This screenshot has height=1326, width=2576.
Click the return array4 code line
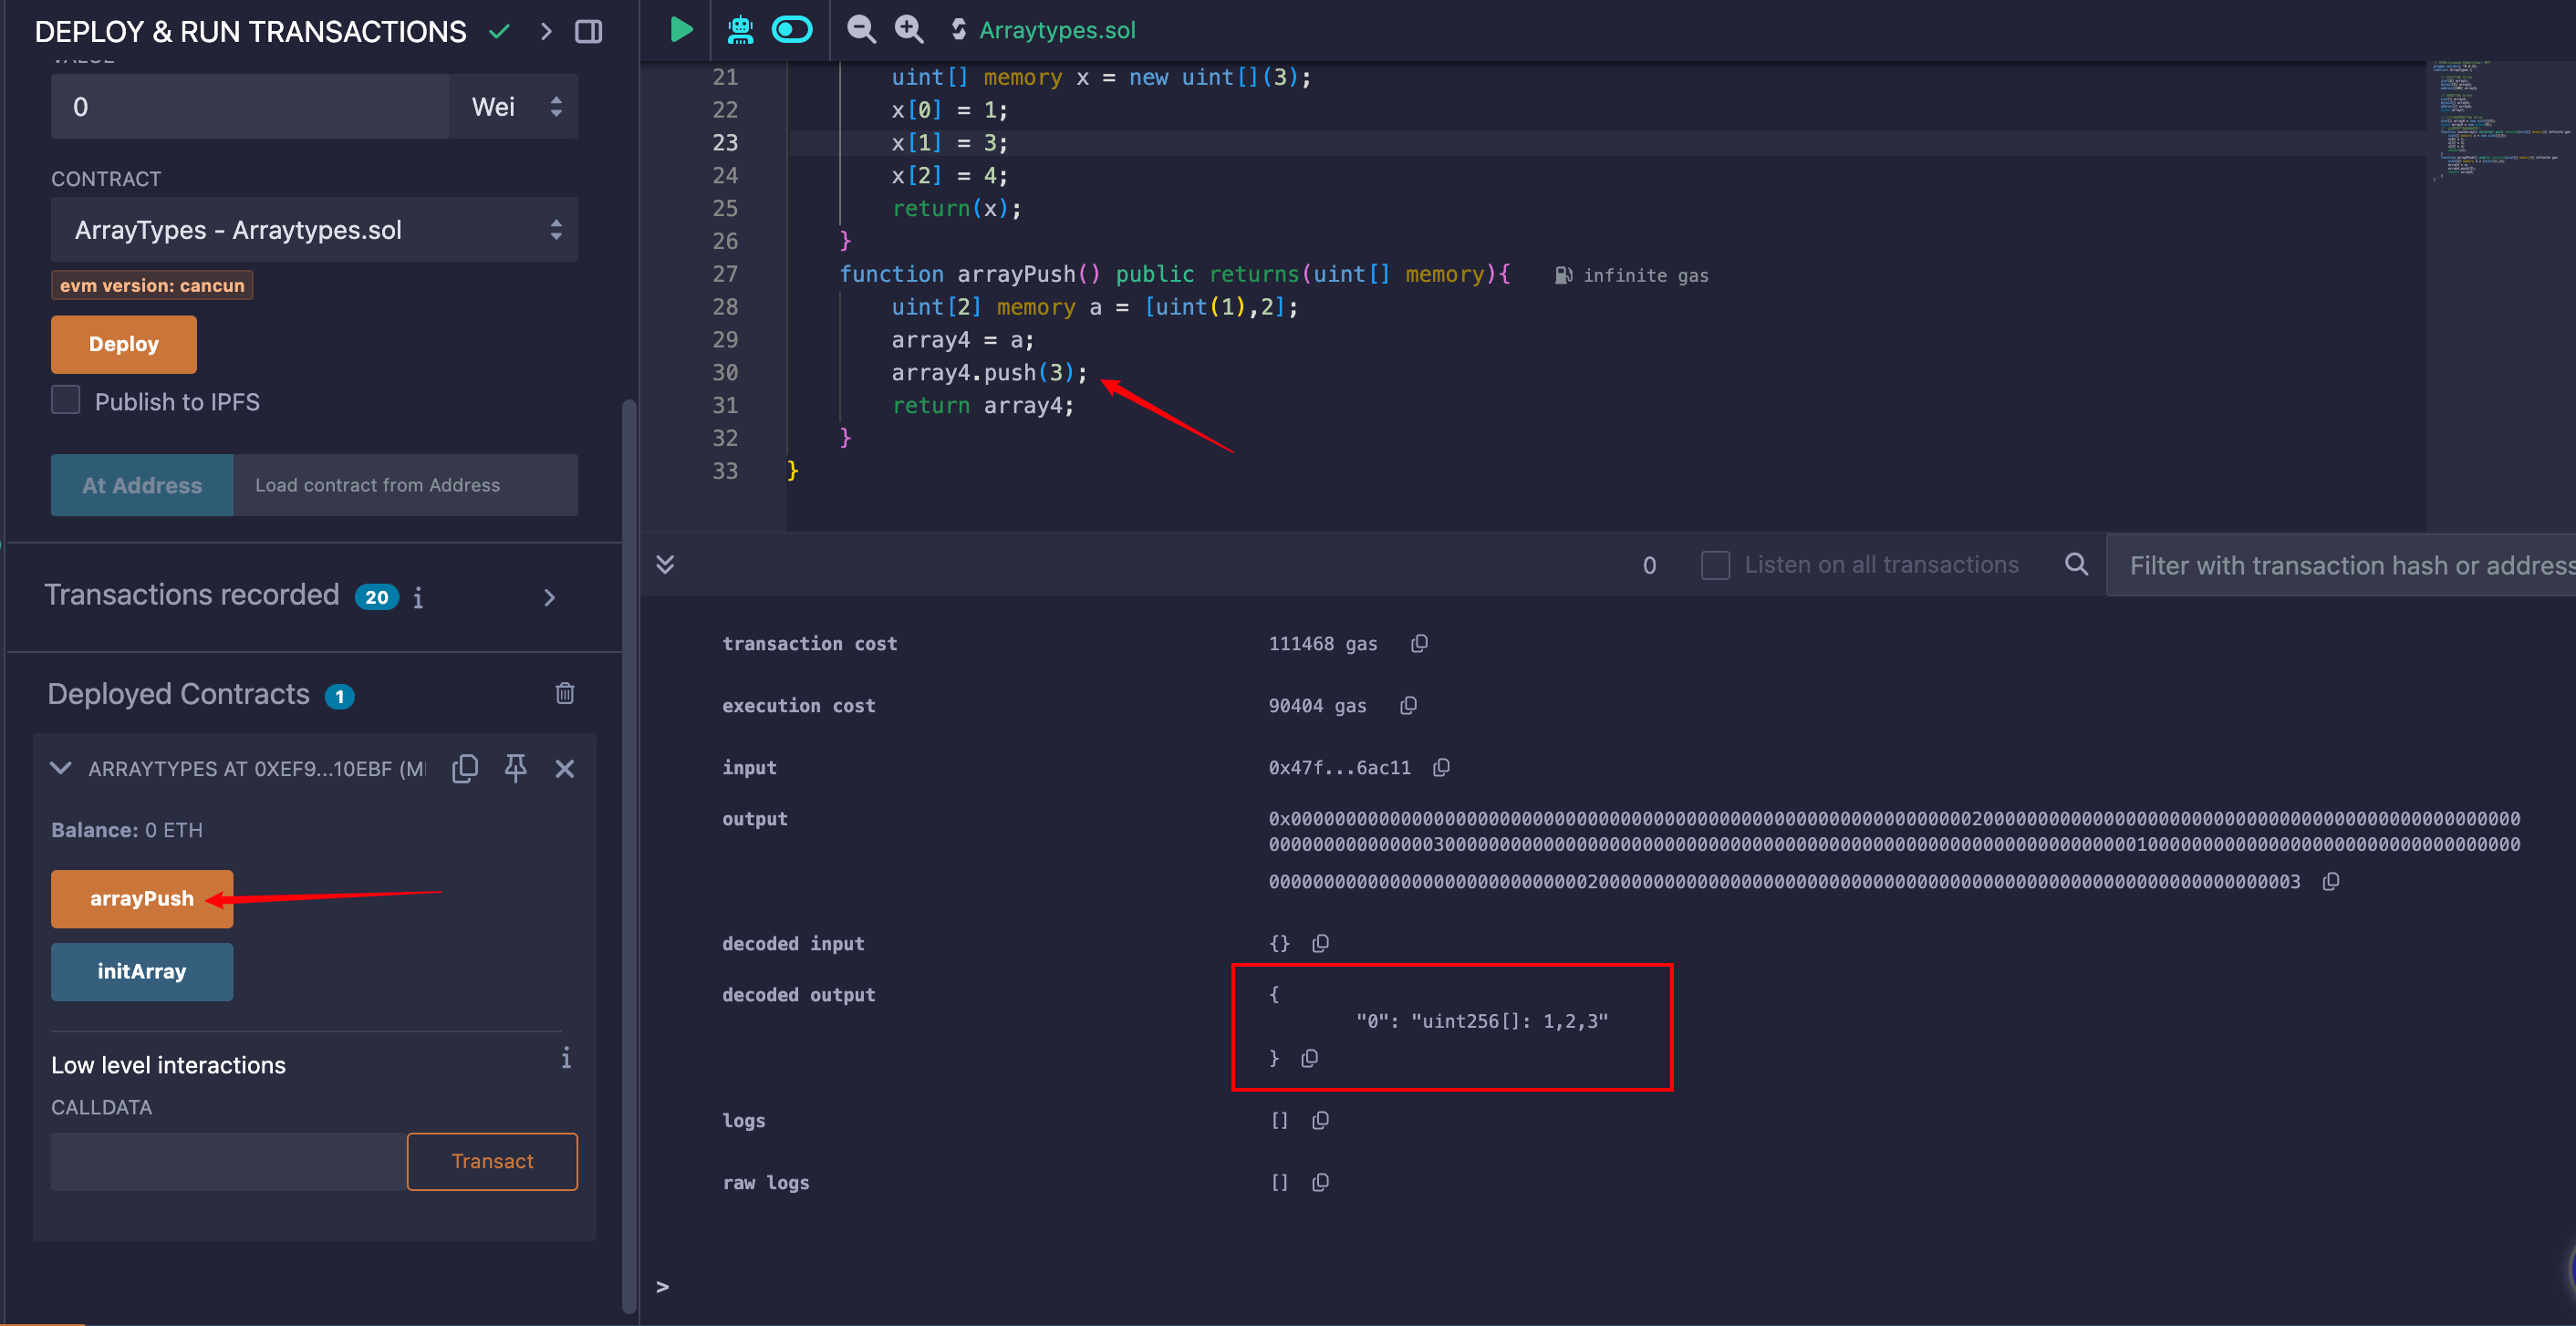pos(983,405)
